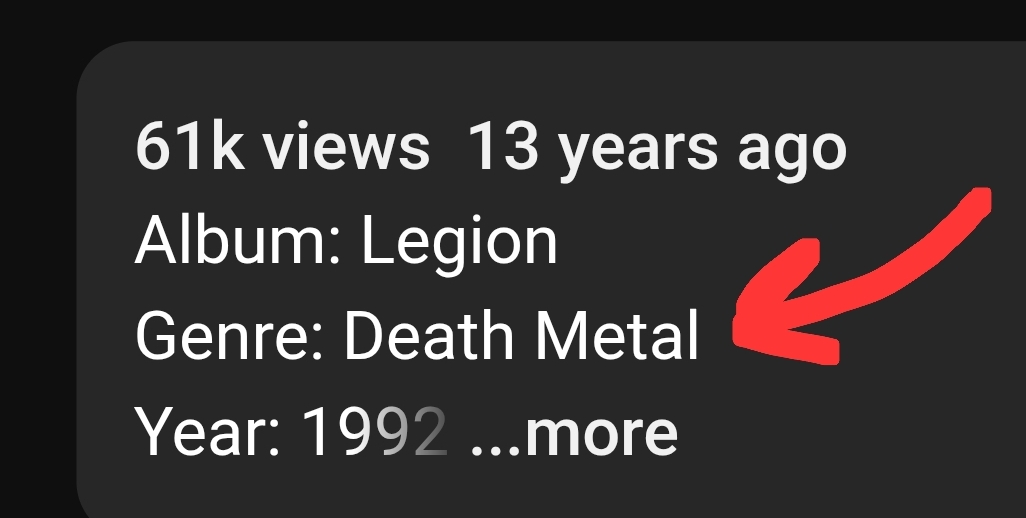This screenshot has height=518, width=1026.
Task: Click the "Genre:" label
Action: (x=229, y=336)
